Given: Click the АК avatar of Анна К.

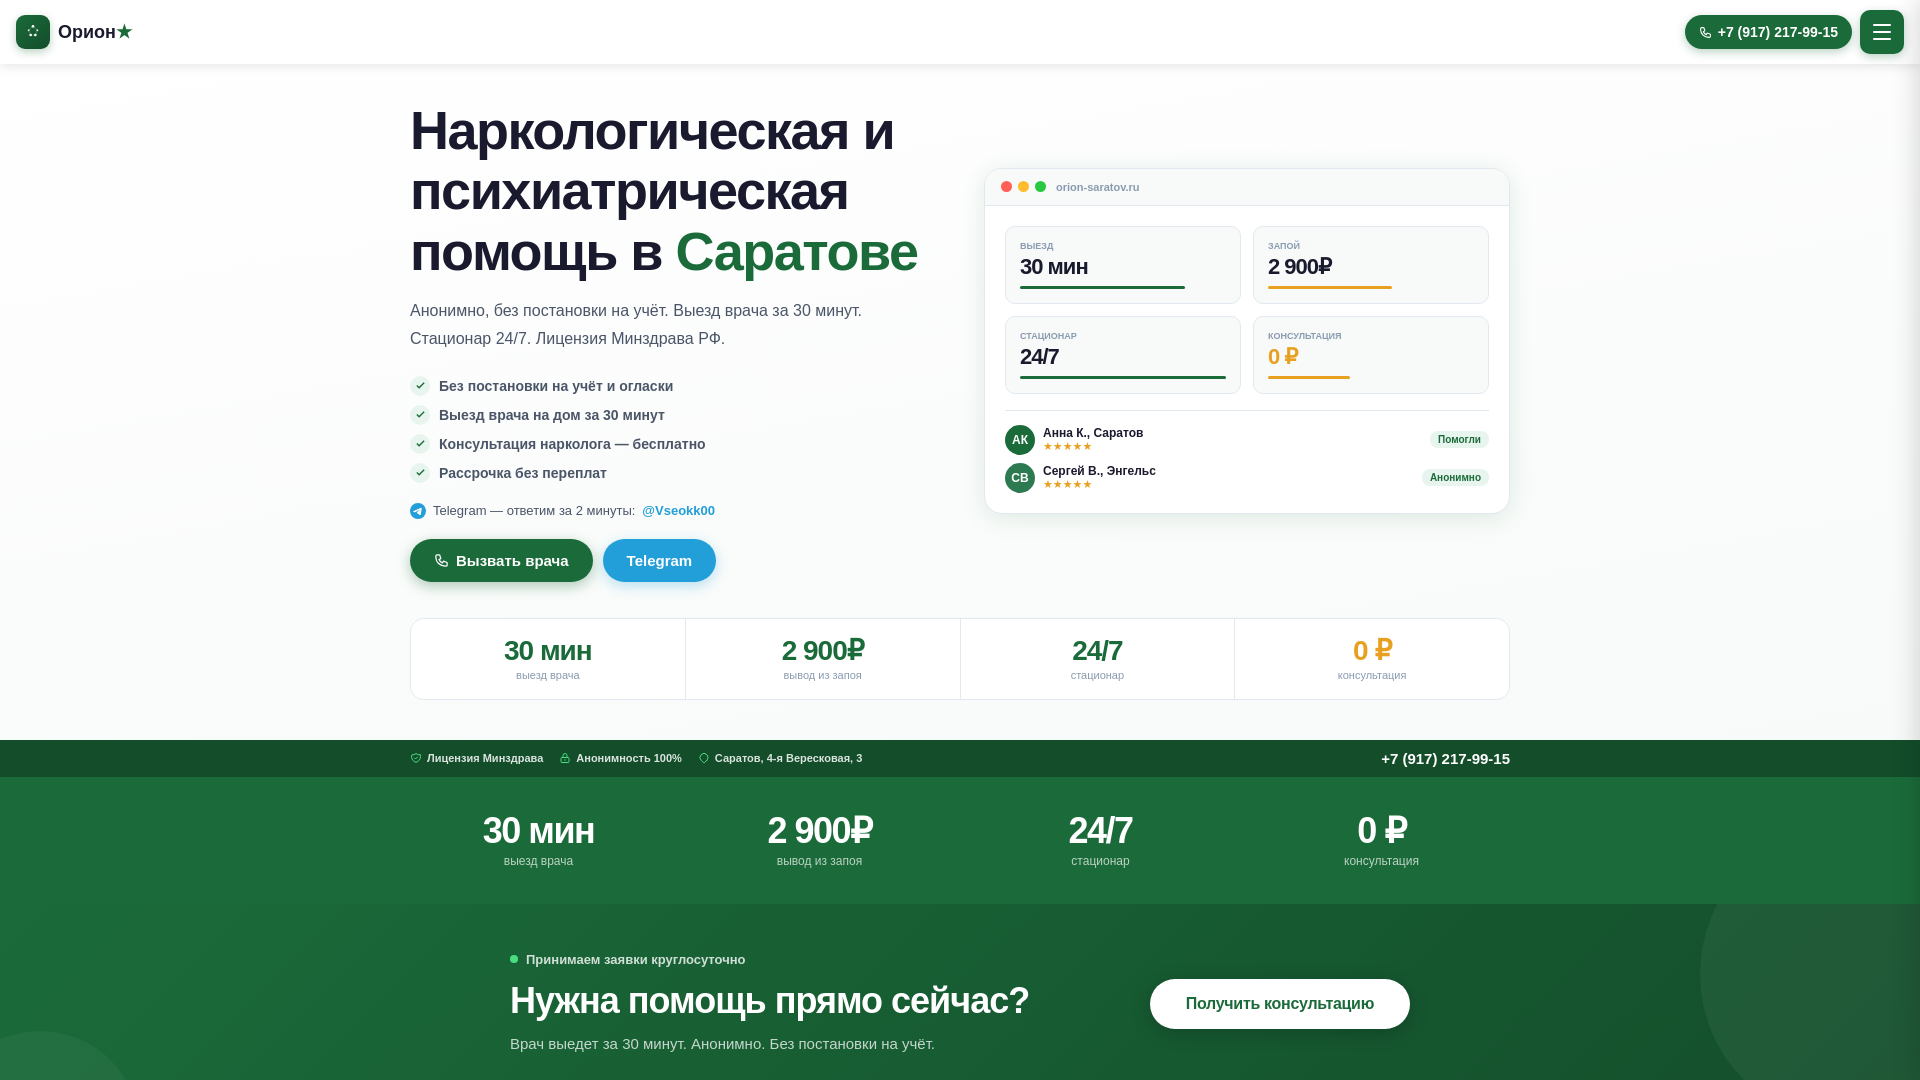Looking at the screenshot, I should click(1020, 440).
